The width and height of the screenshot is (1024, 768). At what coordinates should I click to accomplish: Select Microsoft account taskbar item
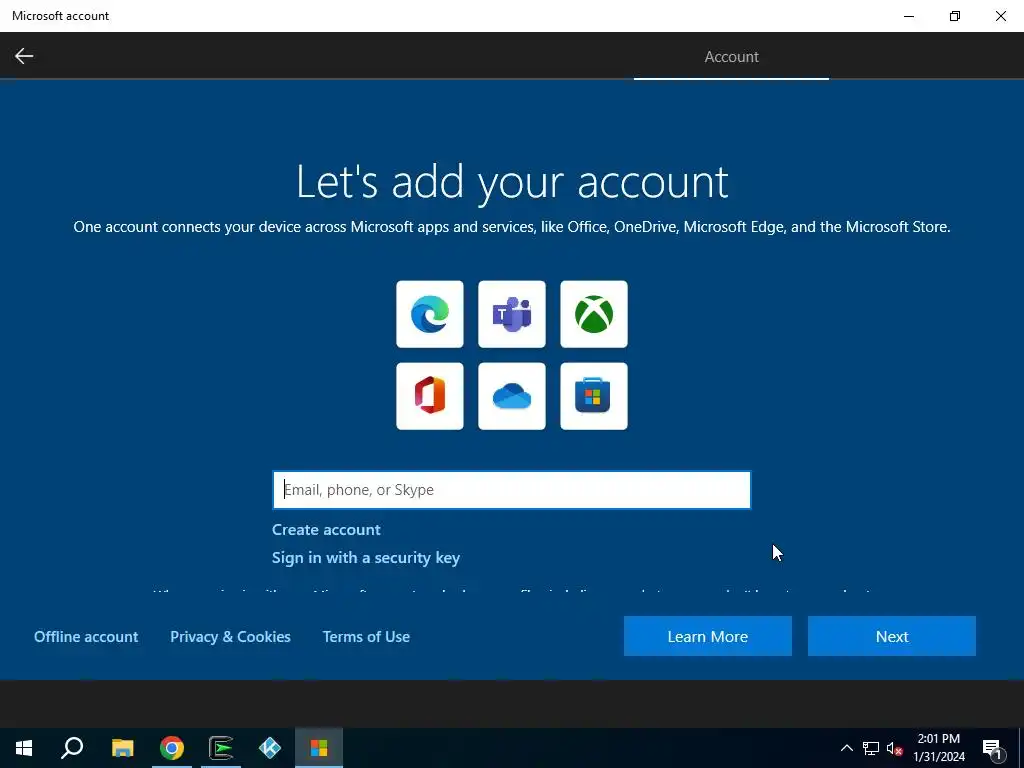coord(319,748)
